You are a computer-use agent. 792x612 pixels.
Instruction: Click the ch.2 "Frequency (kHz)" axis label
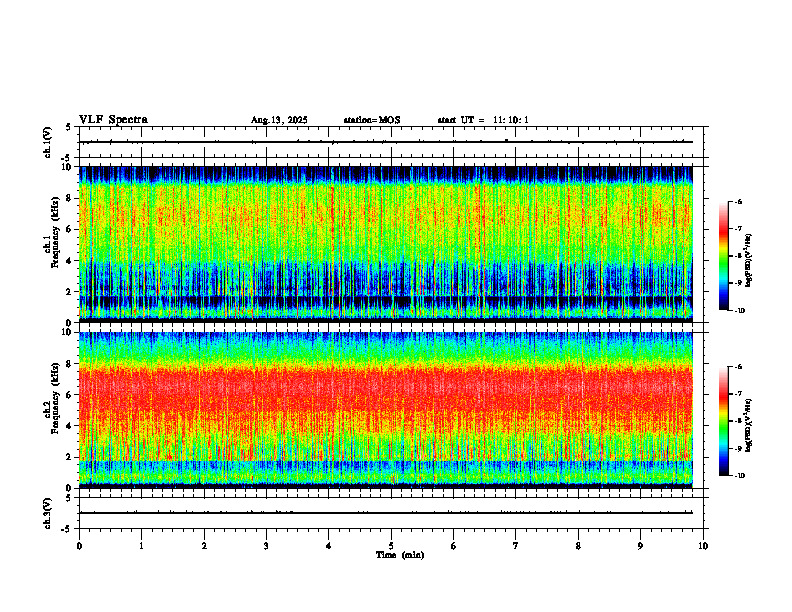55,398
